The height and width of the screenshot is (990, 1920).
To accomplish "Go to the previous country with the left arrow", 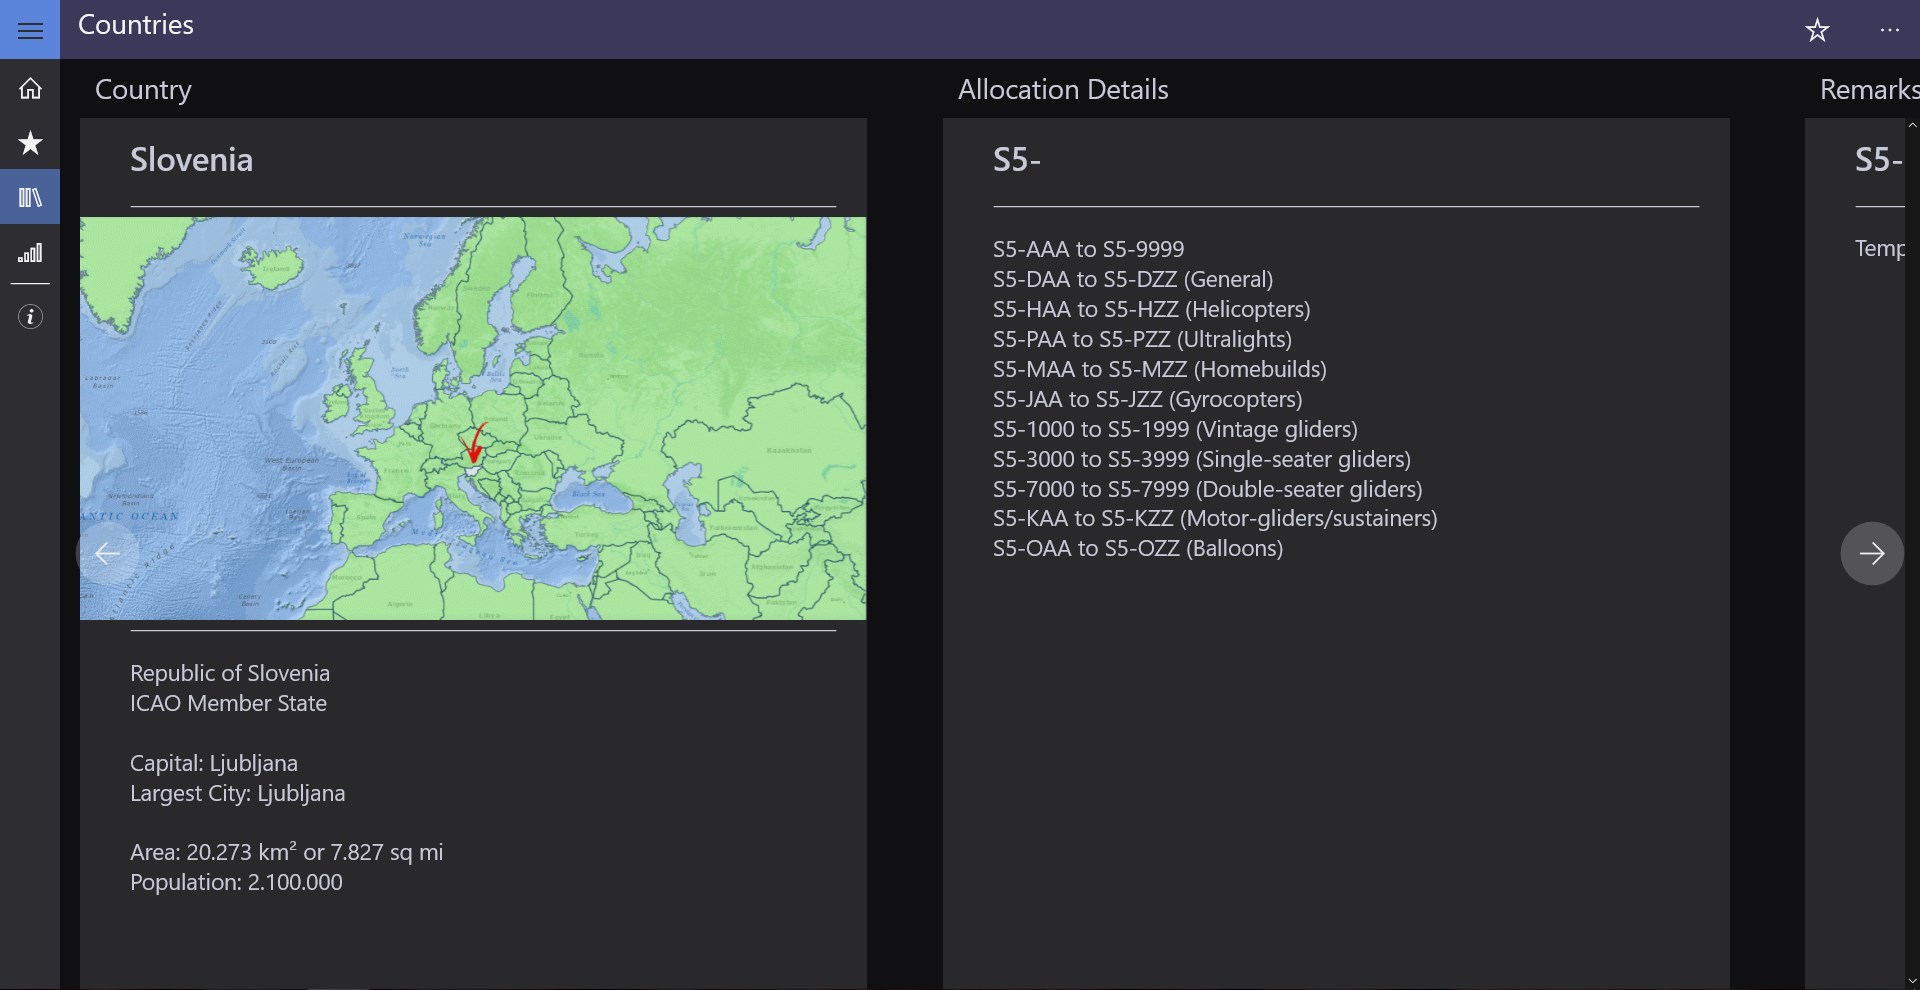I will [107, 553].
